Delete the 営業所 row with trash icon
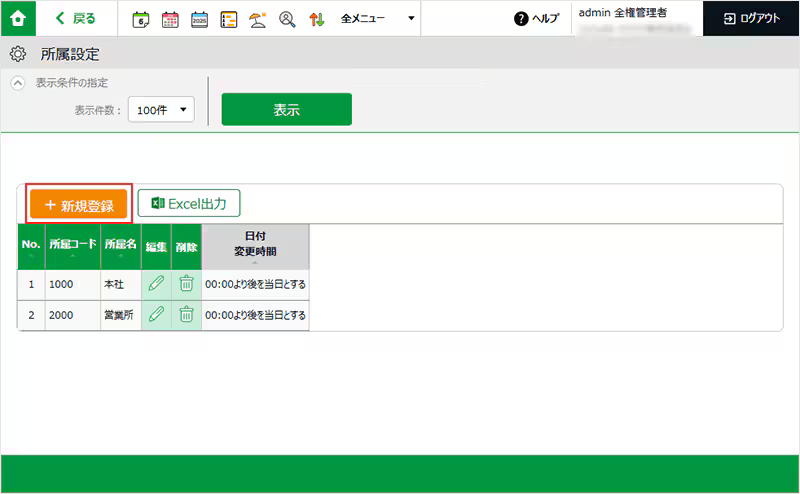 point(186,315)
